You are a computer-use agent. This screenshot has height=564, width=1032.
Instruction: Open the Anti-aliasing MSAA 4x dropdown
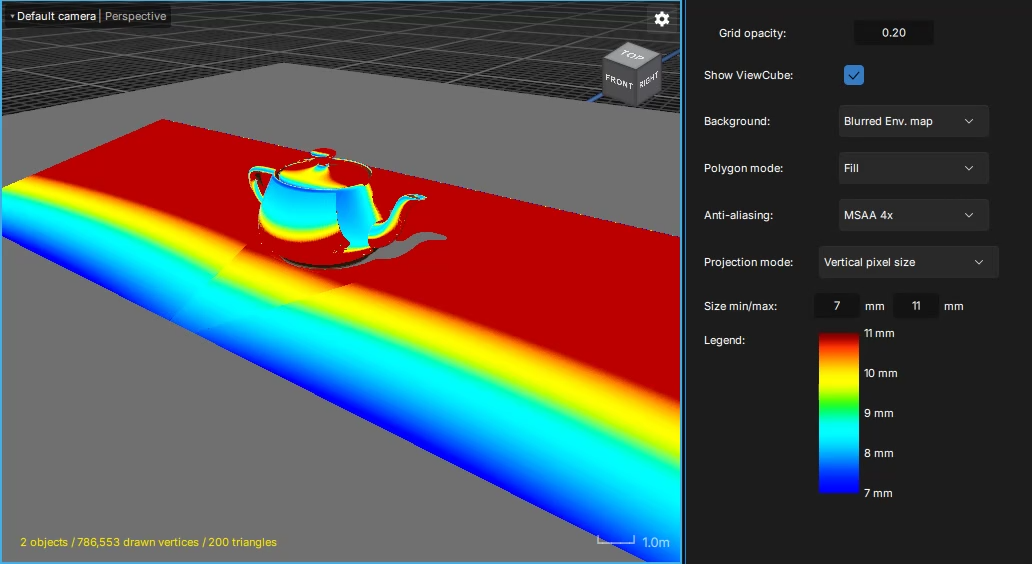pos(913,215)
